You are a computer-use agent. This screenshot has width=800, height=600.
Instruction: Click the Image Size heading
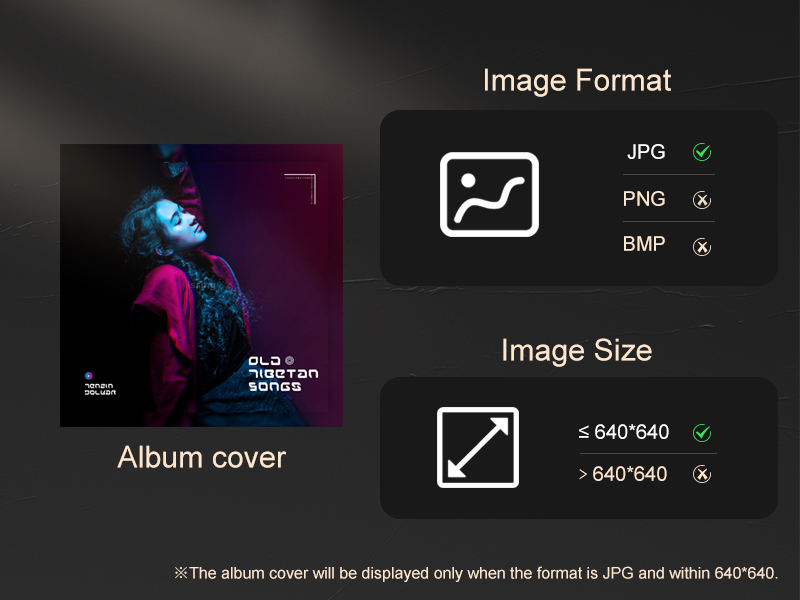(577, 351)
